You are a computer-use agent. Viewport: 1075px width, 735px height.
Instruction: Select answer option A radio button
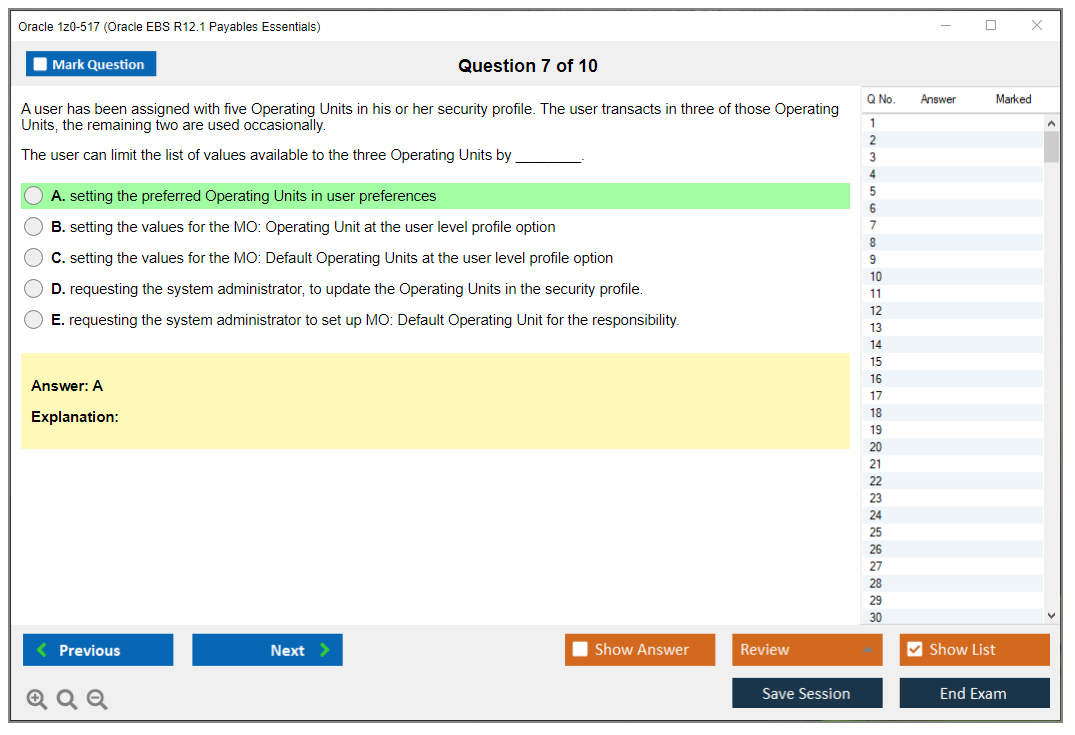34,196
